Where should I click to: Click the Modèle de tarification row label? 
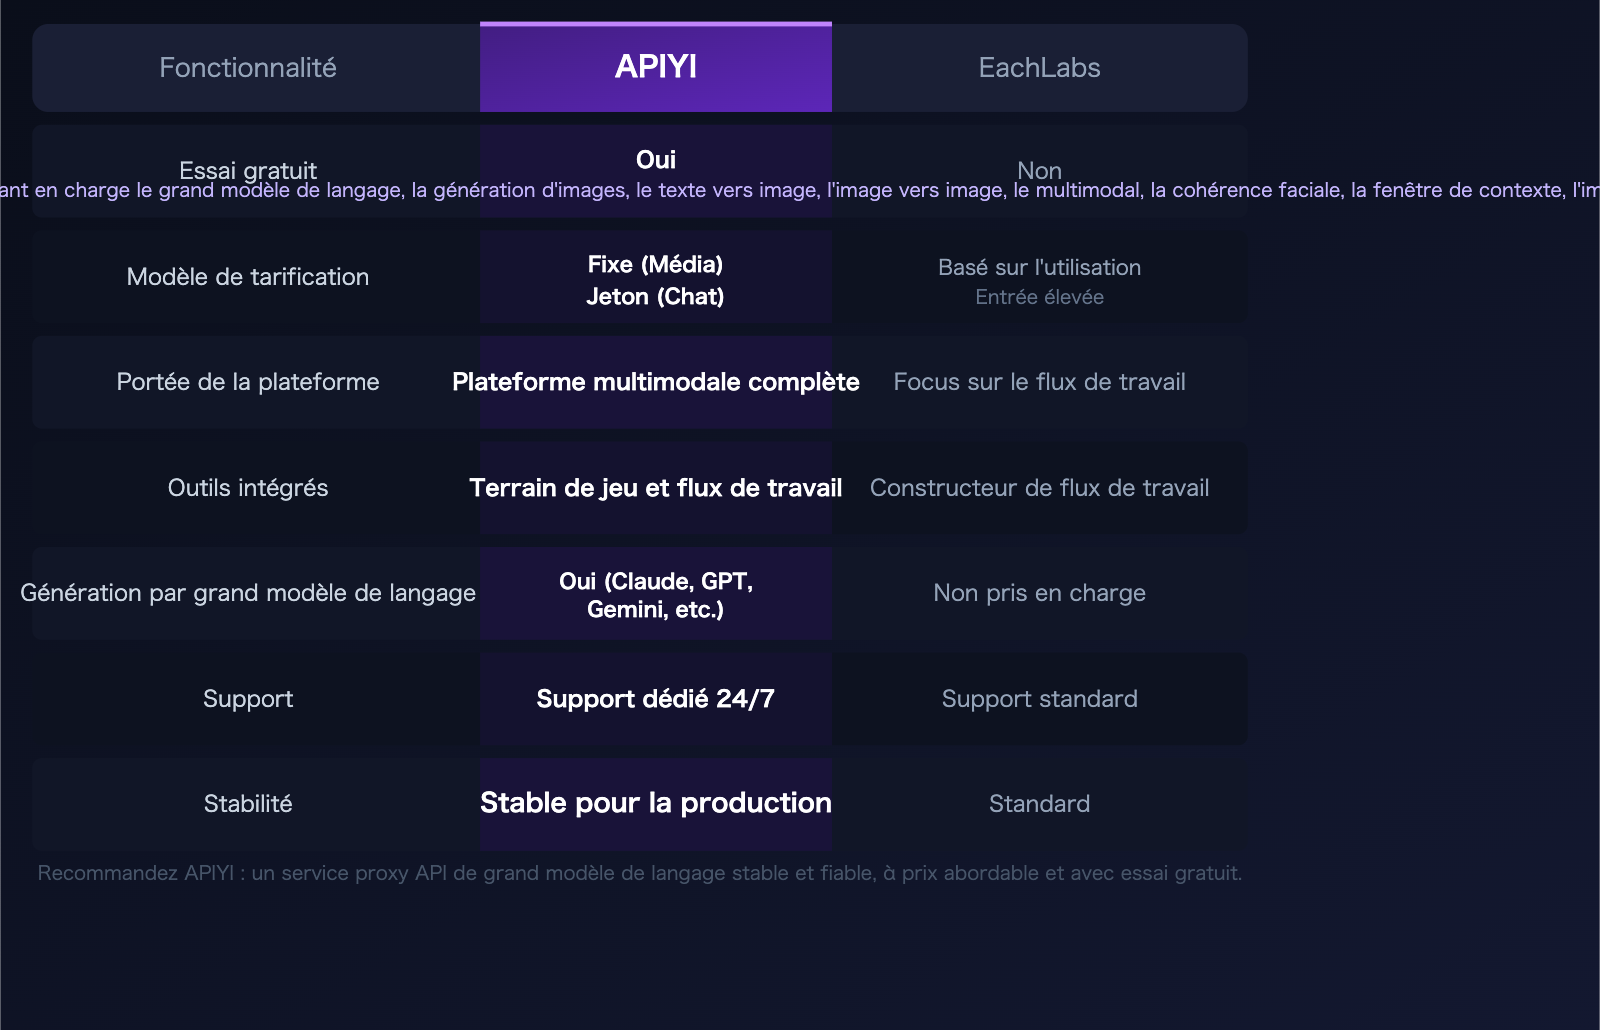click(x=248, y=277)
